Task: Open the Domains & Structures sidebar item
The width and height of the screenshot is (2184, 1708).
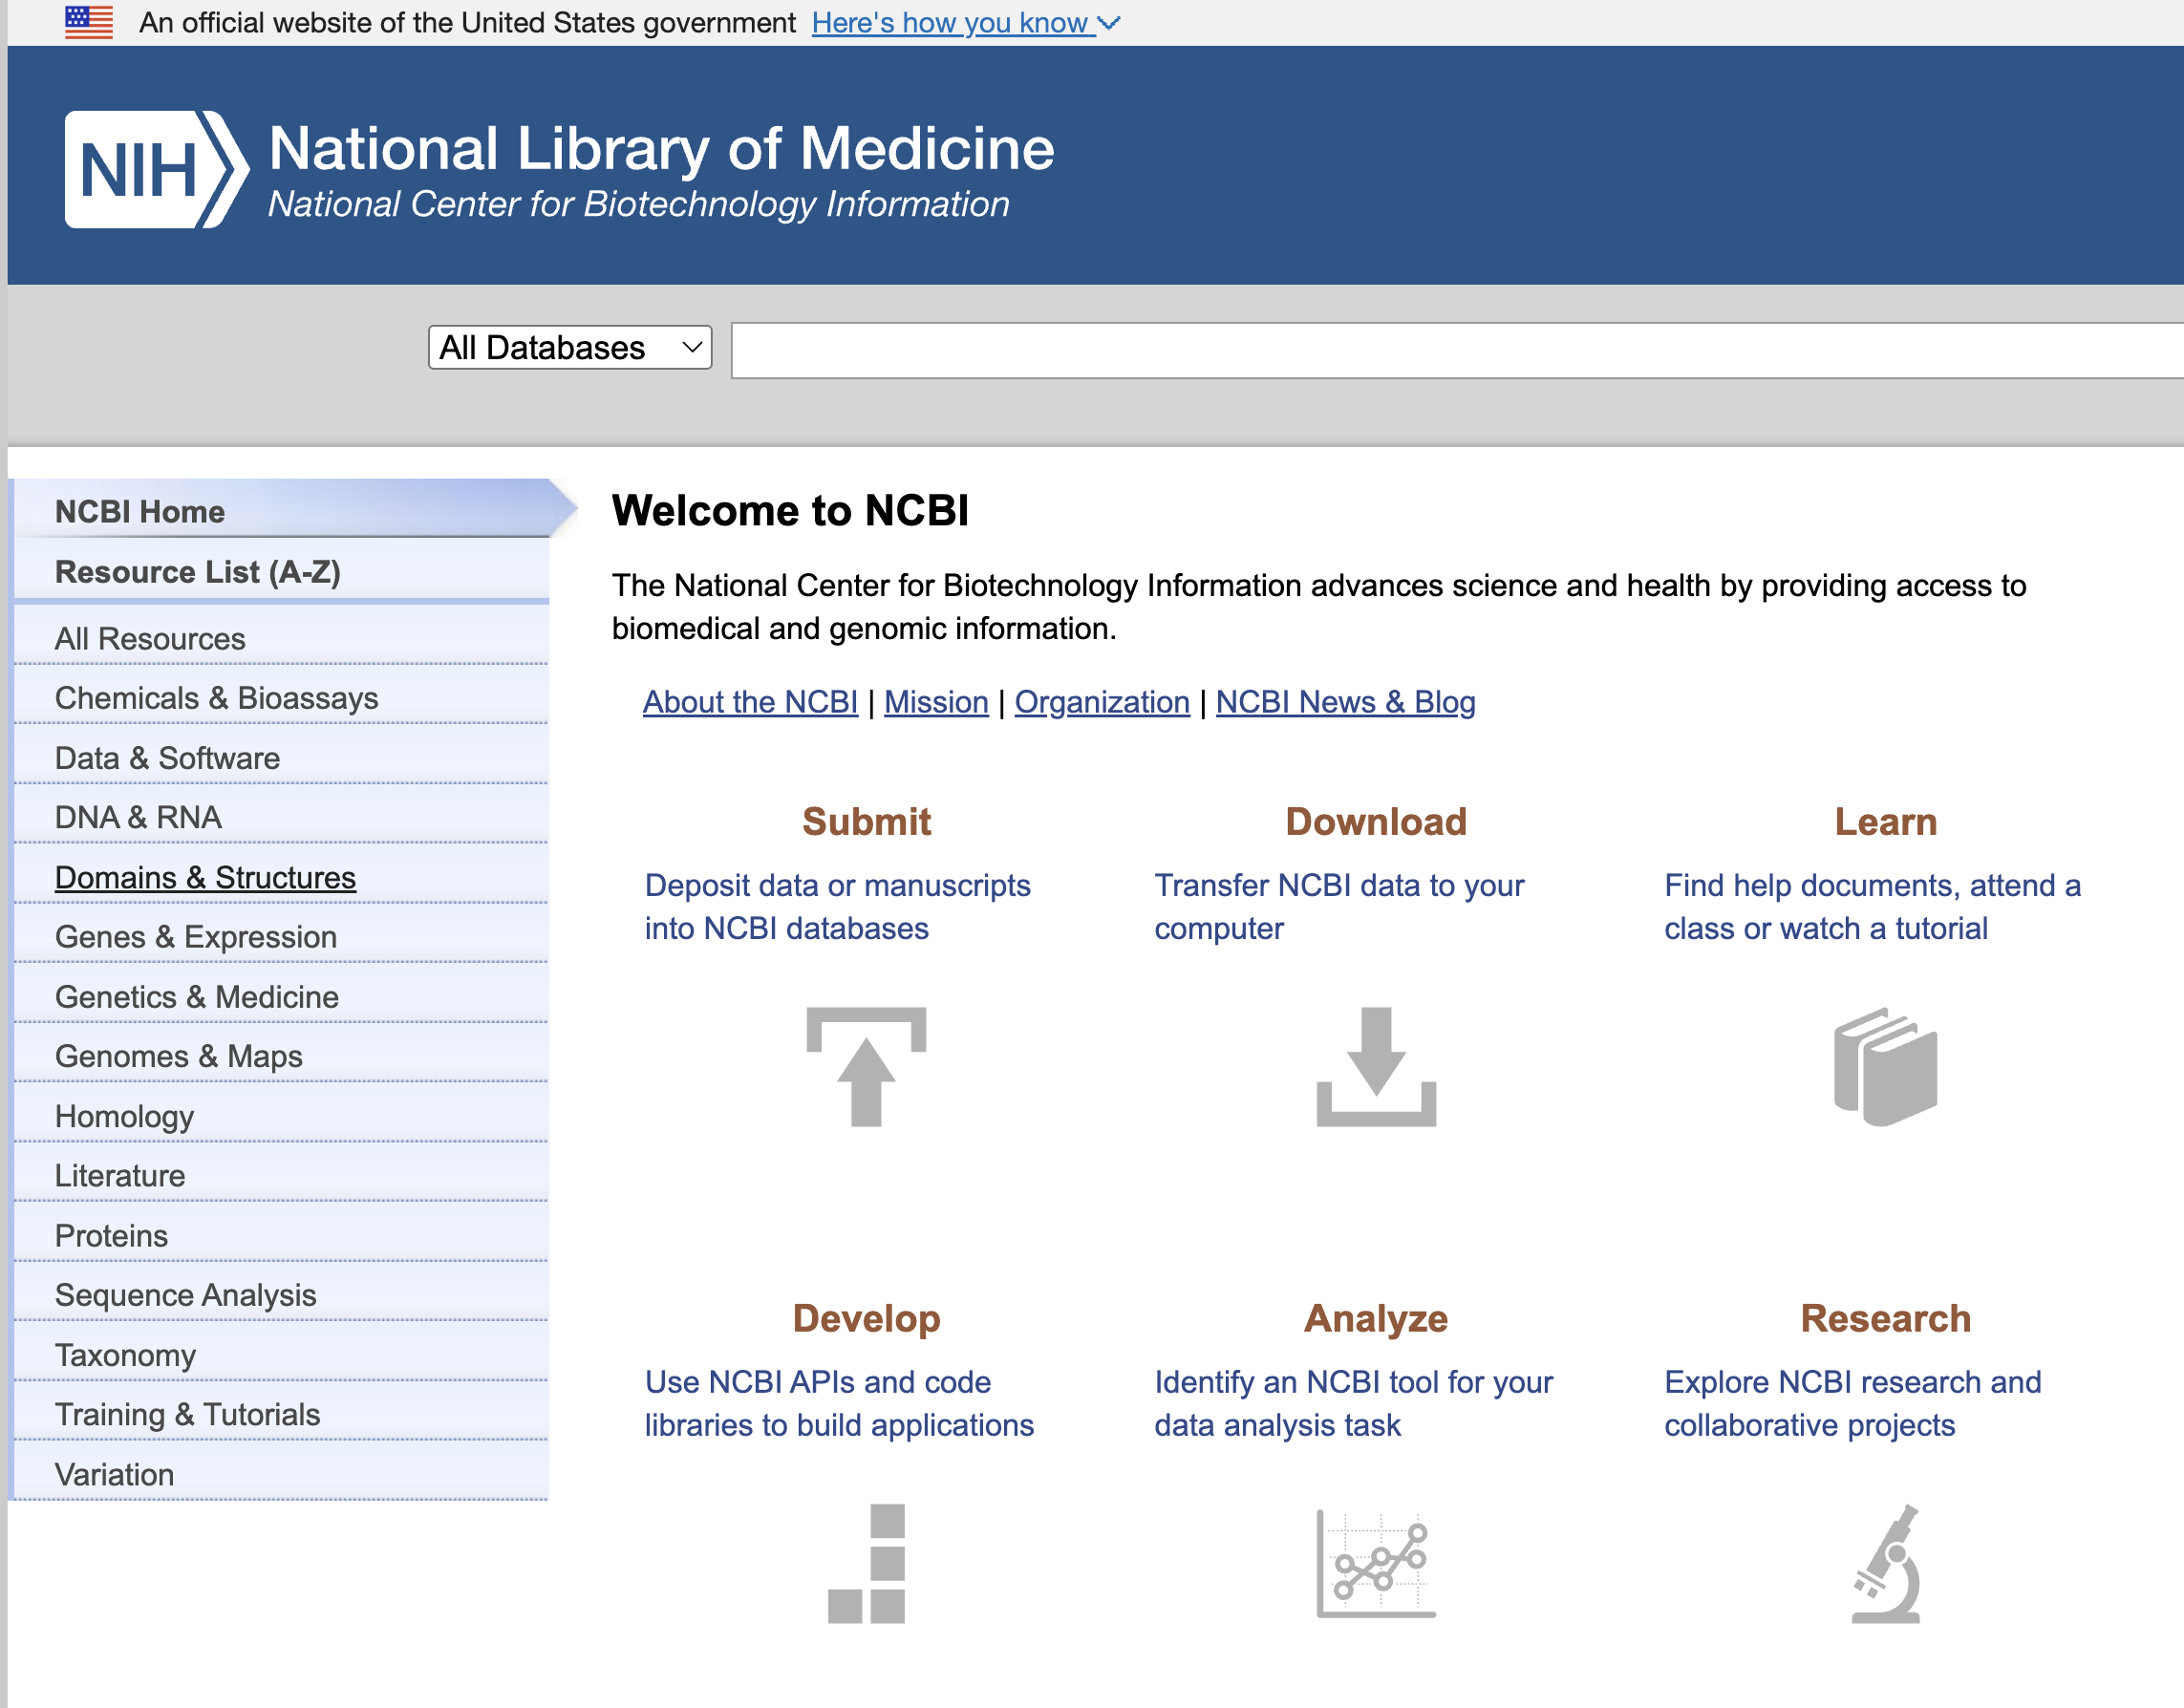Action: tap(205, 877)
